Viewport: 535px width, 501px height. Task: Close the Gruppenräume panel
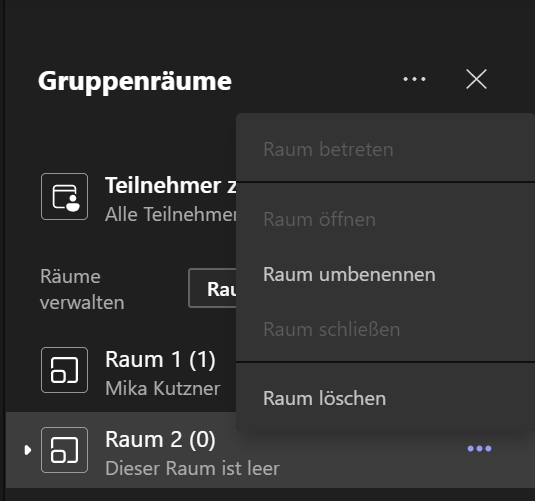point(476,79)
